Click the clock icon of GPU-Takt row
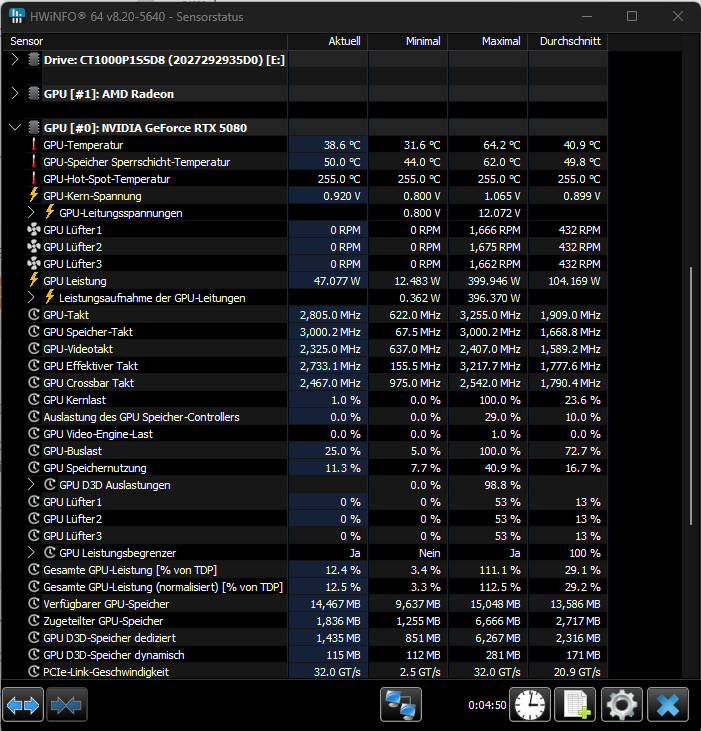 tap(34, 314)
